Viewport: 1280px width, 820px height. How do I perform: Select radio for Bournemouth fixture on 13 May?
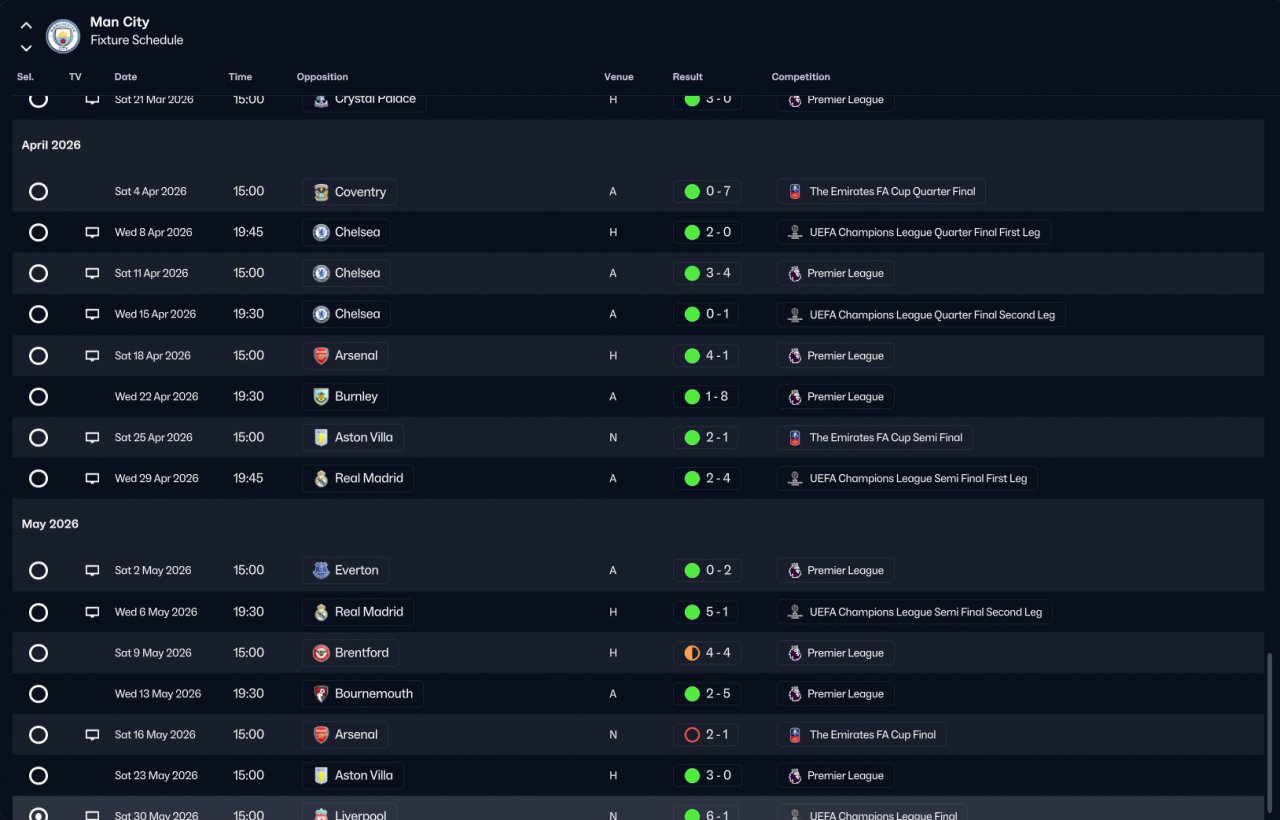38,694
